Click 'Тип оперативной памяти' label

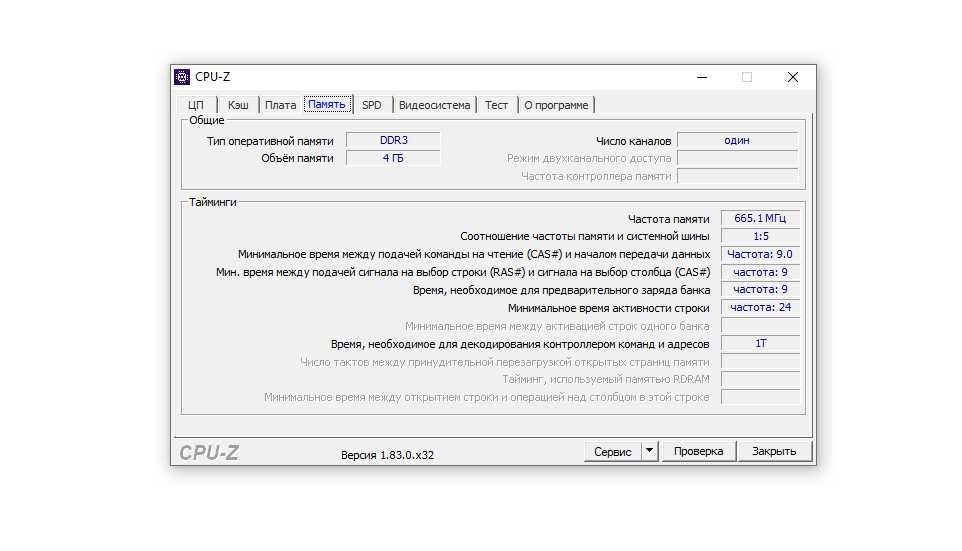(x=270, y=141)
